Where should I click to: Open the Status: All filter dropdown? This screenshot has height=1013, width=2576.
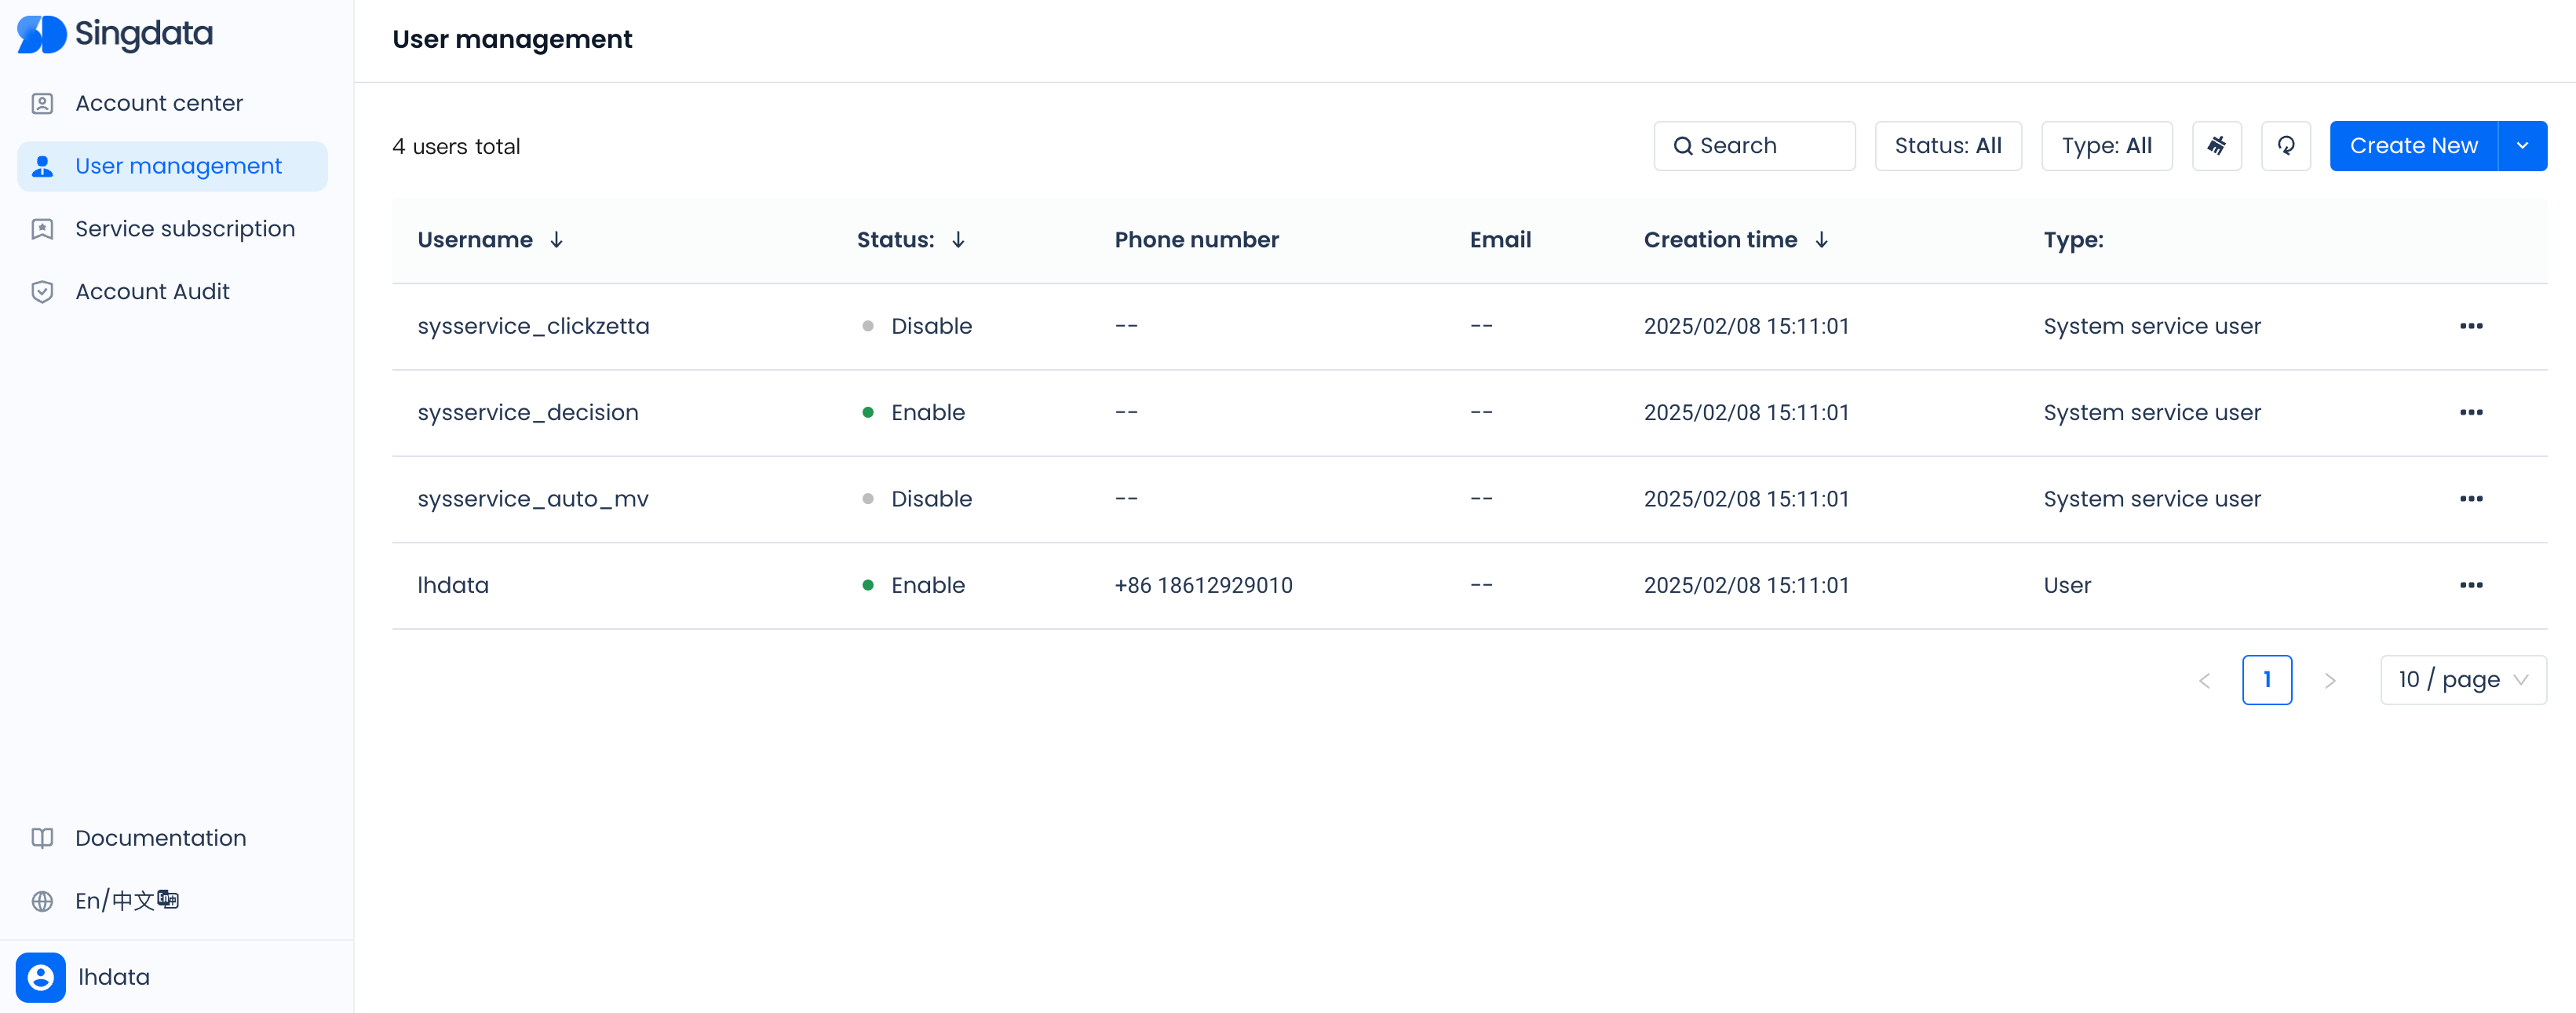click(x=1947, y=146)
